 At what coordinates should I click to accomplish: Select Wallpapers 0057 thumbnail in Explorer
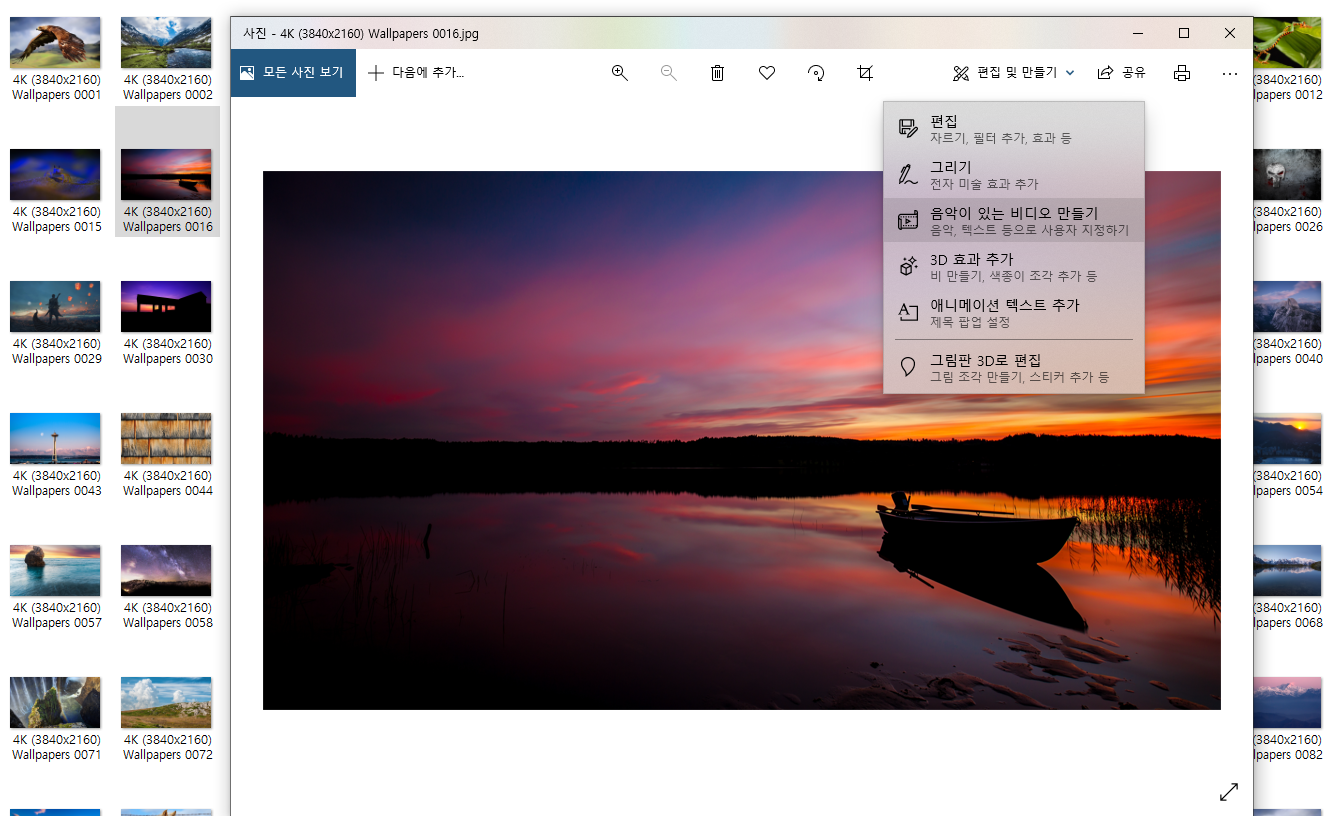pos(56,570)
